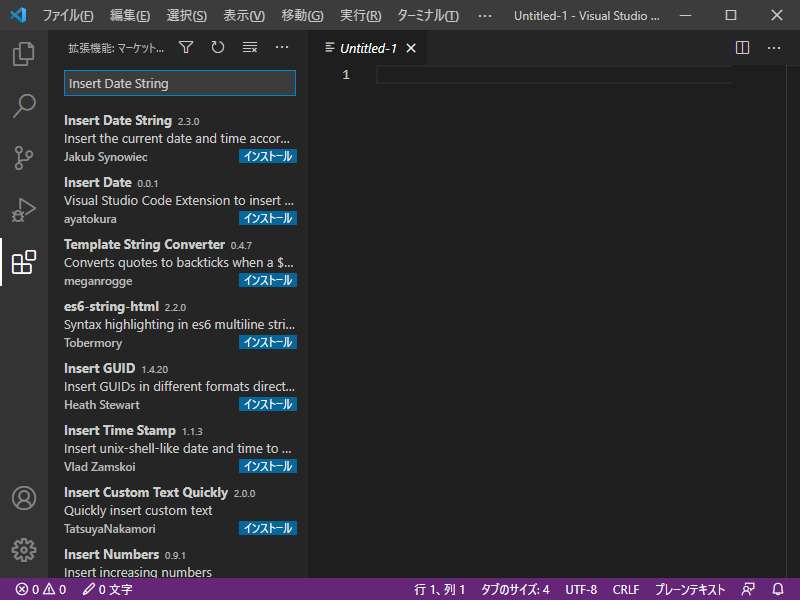Change encoding via UTF-8 status item
This screenshot has height=600, width=800.
(581, 589)
